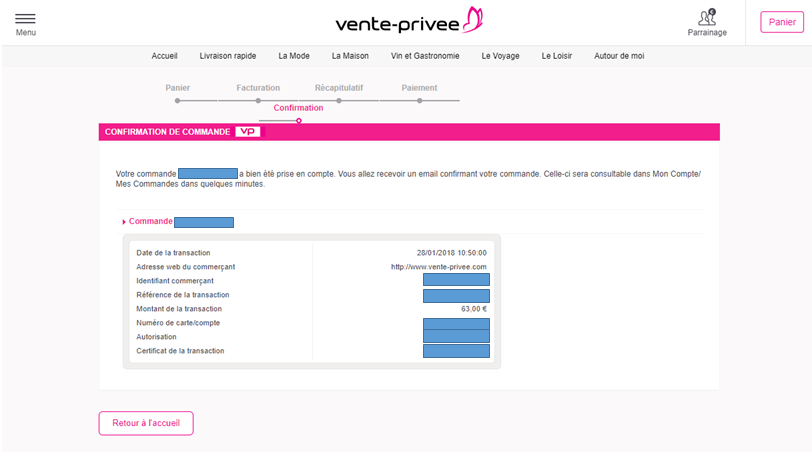Click the Certificat de la transaction label
Screen dimensions: 812x452
180,351
